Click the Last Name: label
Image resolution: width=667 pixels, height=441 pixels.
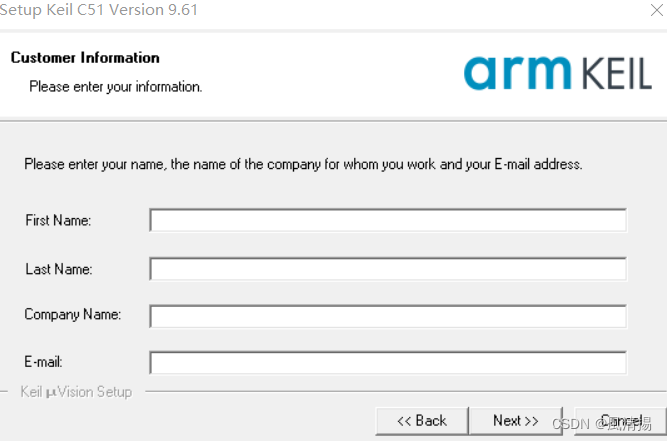click(x=59, y=269)
